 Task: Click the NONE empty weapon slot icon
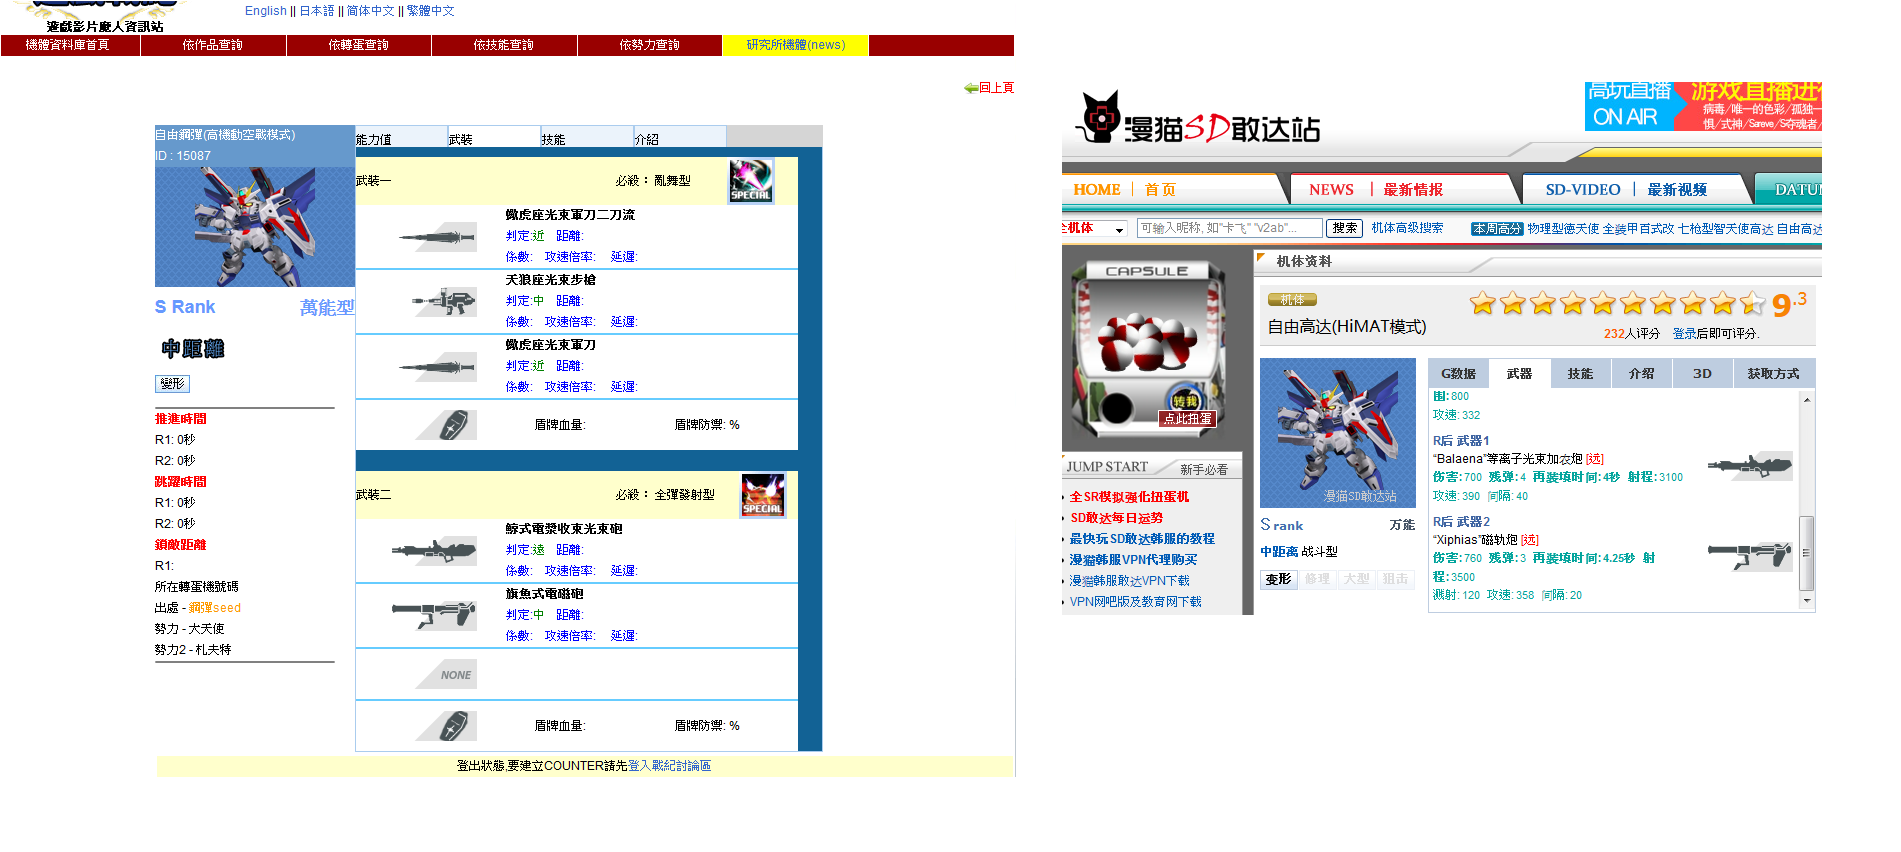pos(447,675)
